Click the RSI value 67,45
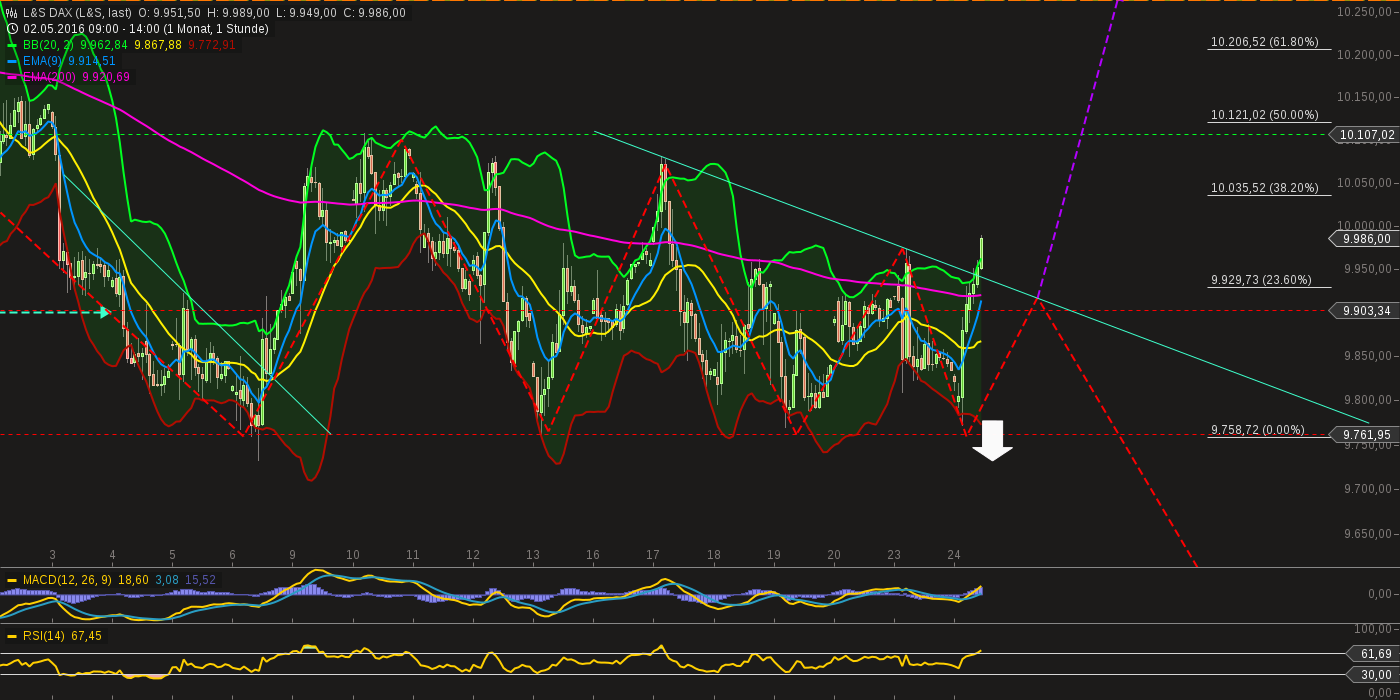Screen dimensions: 1400x700 [86, 636]
